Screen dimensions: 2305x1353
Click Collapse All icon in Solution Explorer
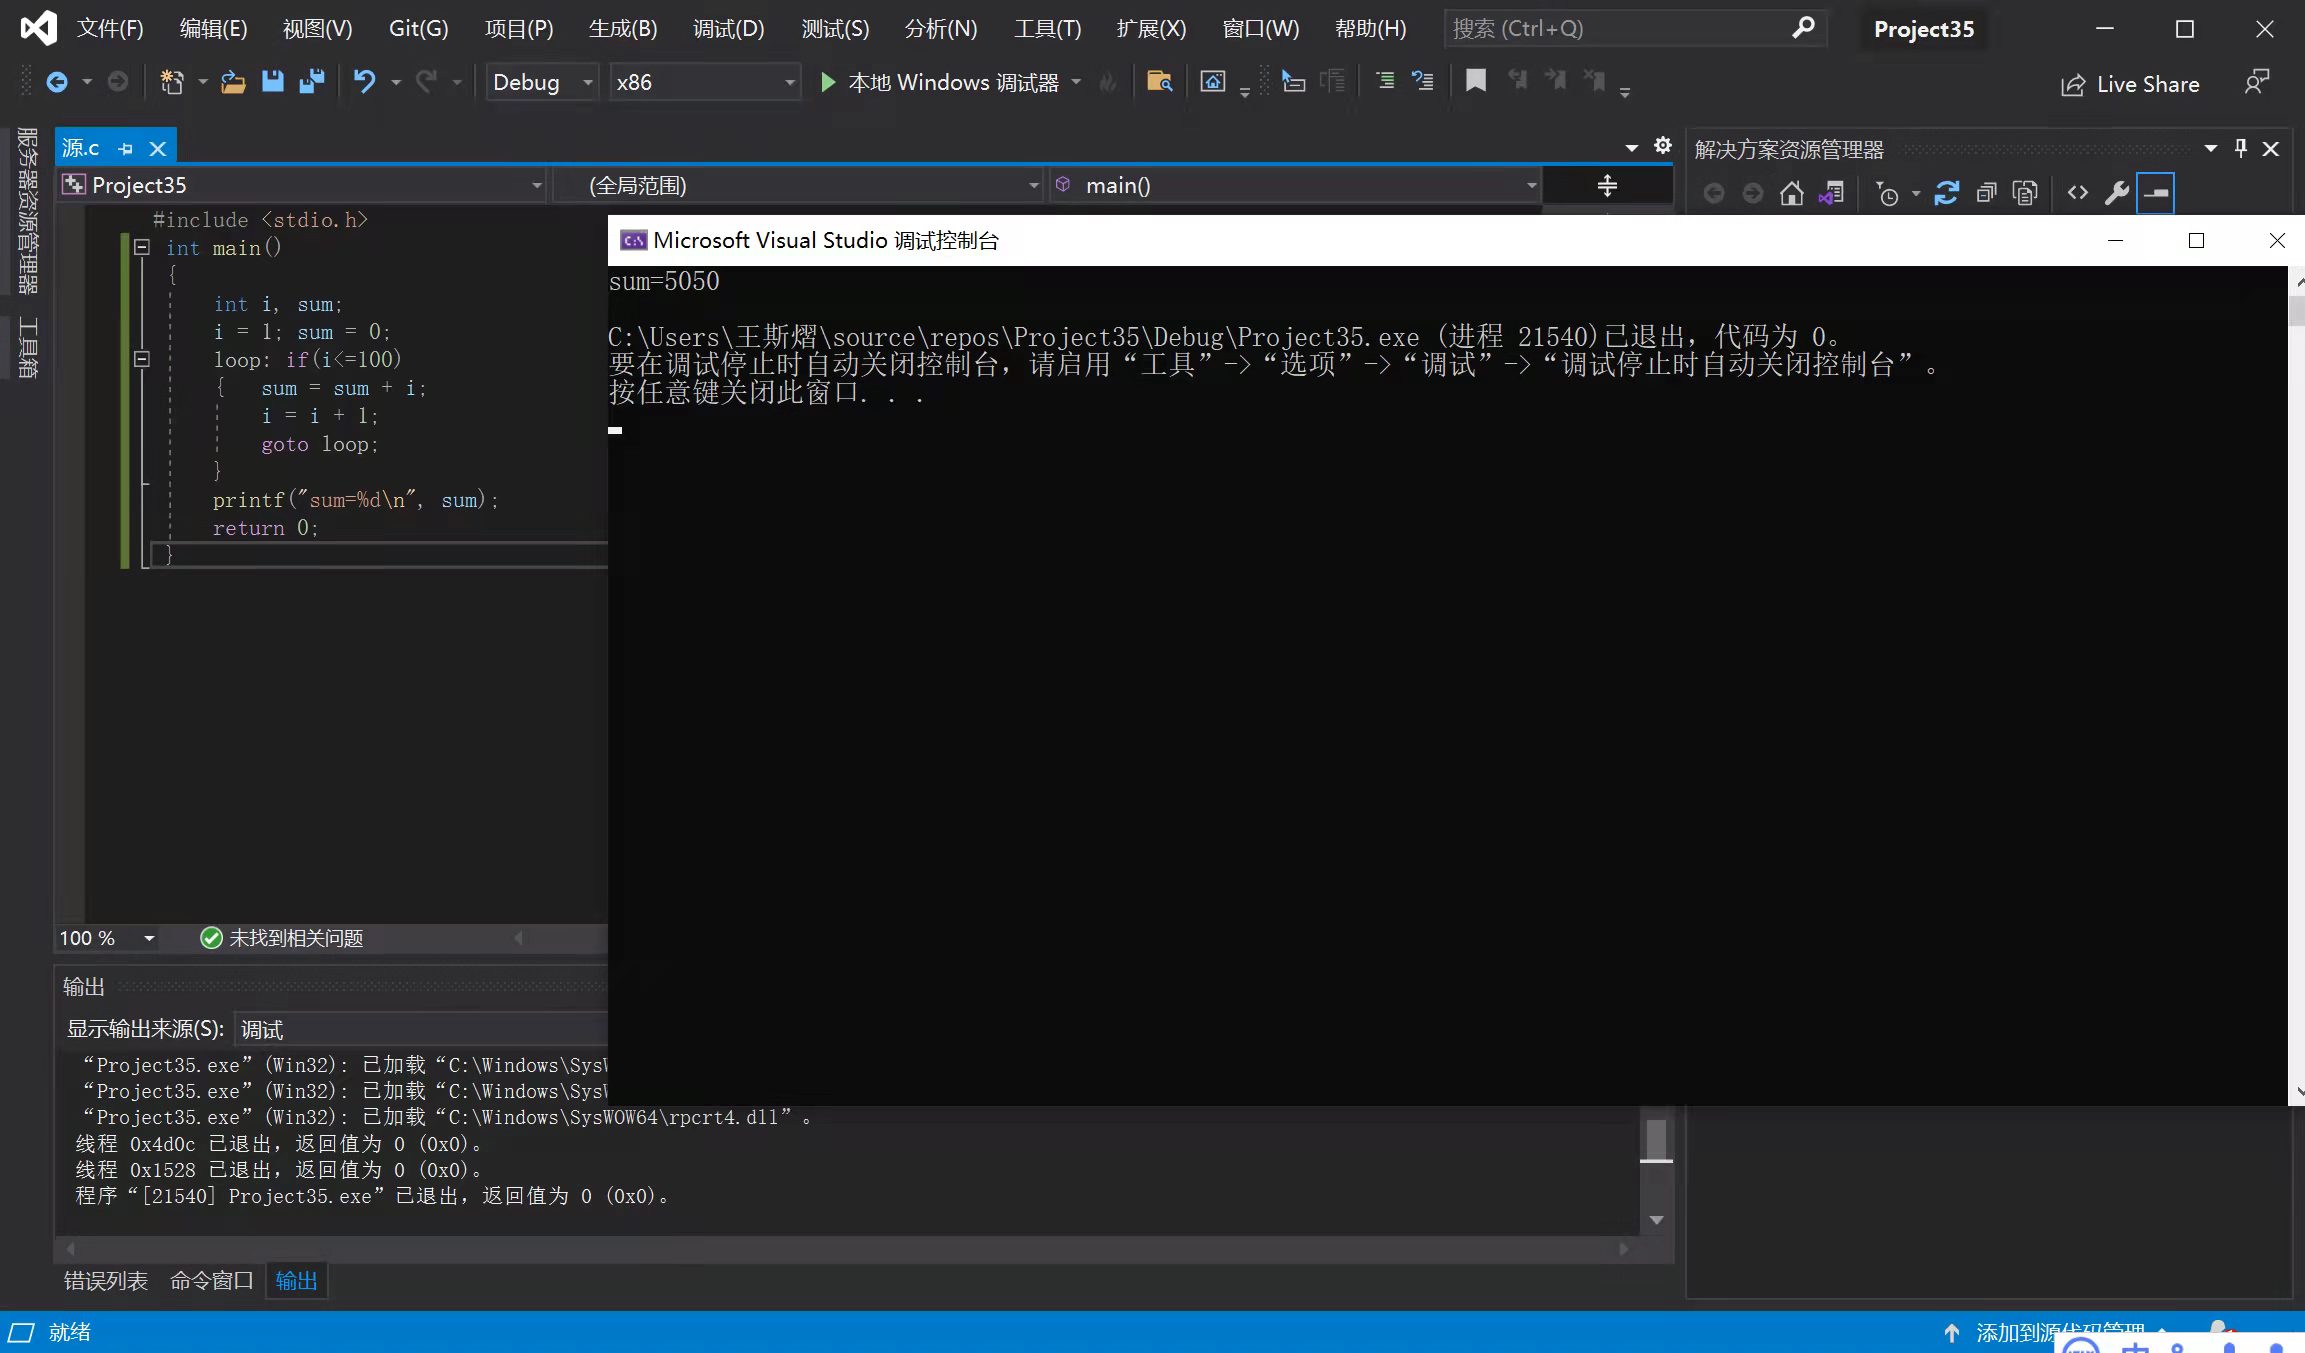pyautogui.click(x=1986, y=193)
